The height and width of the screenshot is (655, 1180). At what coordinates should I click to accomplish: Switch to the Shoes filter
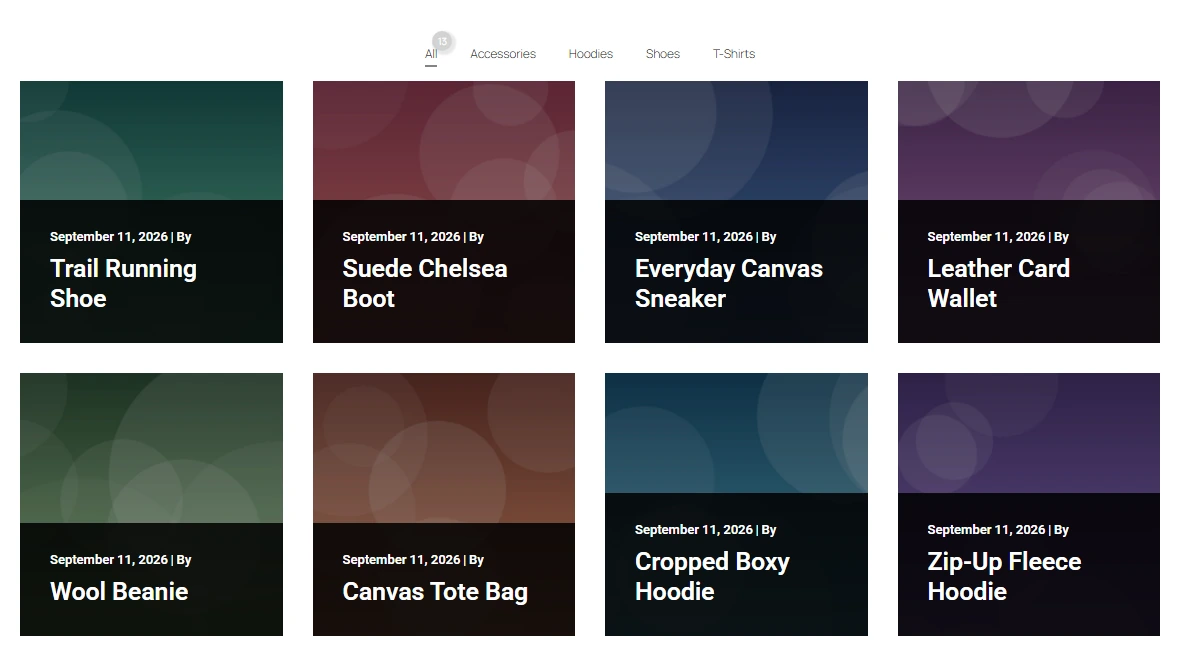[663, 54]
